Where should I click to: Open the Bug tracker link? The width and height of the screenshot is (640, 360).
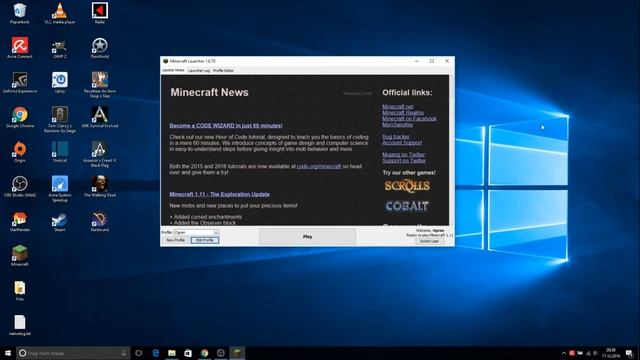pyautogui.click(x=396, y=137)
